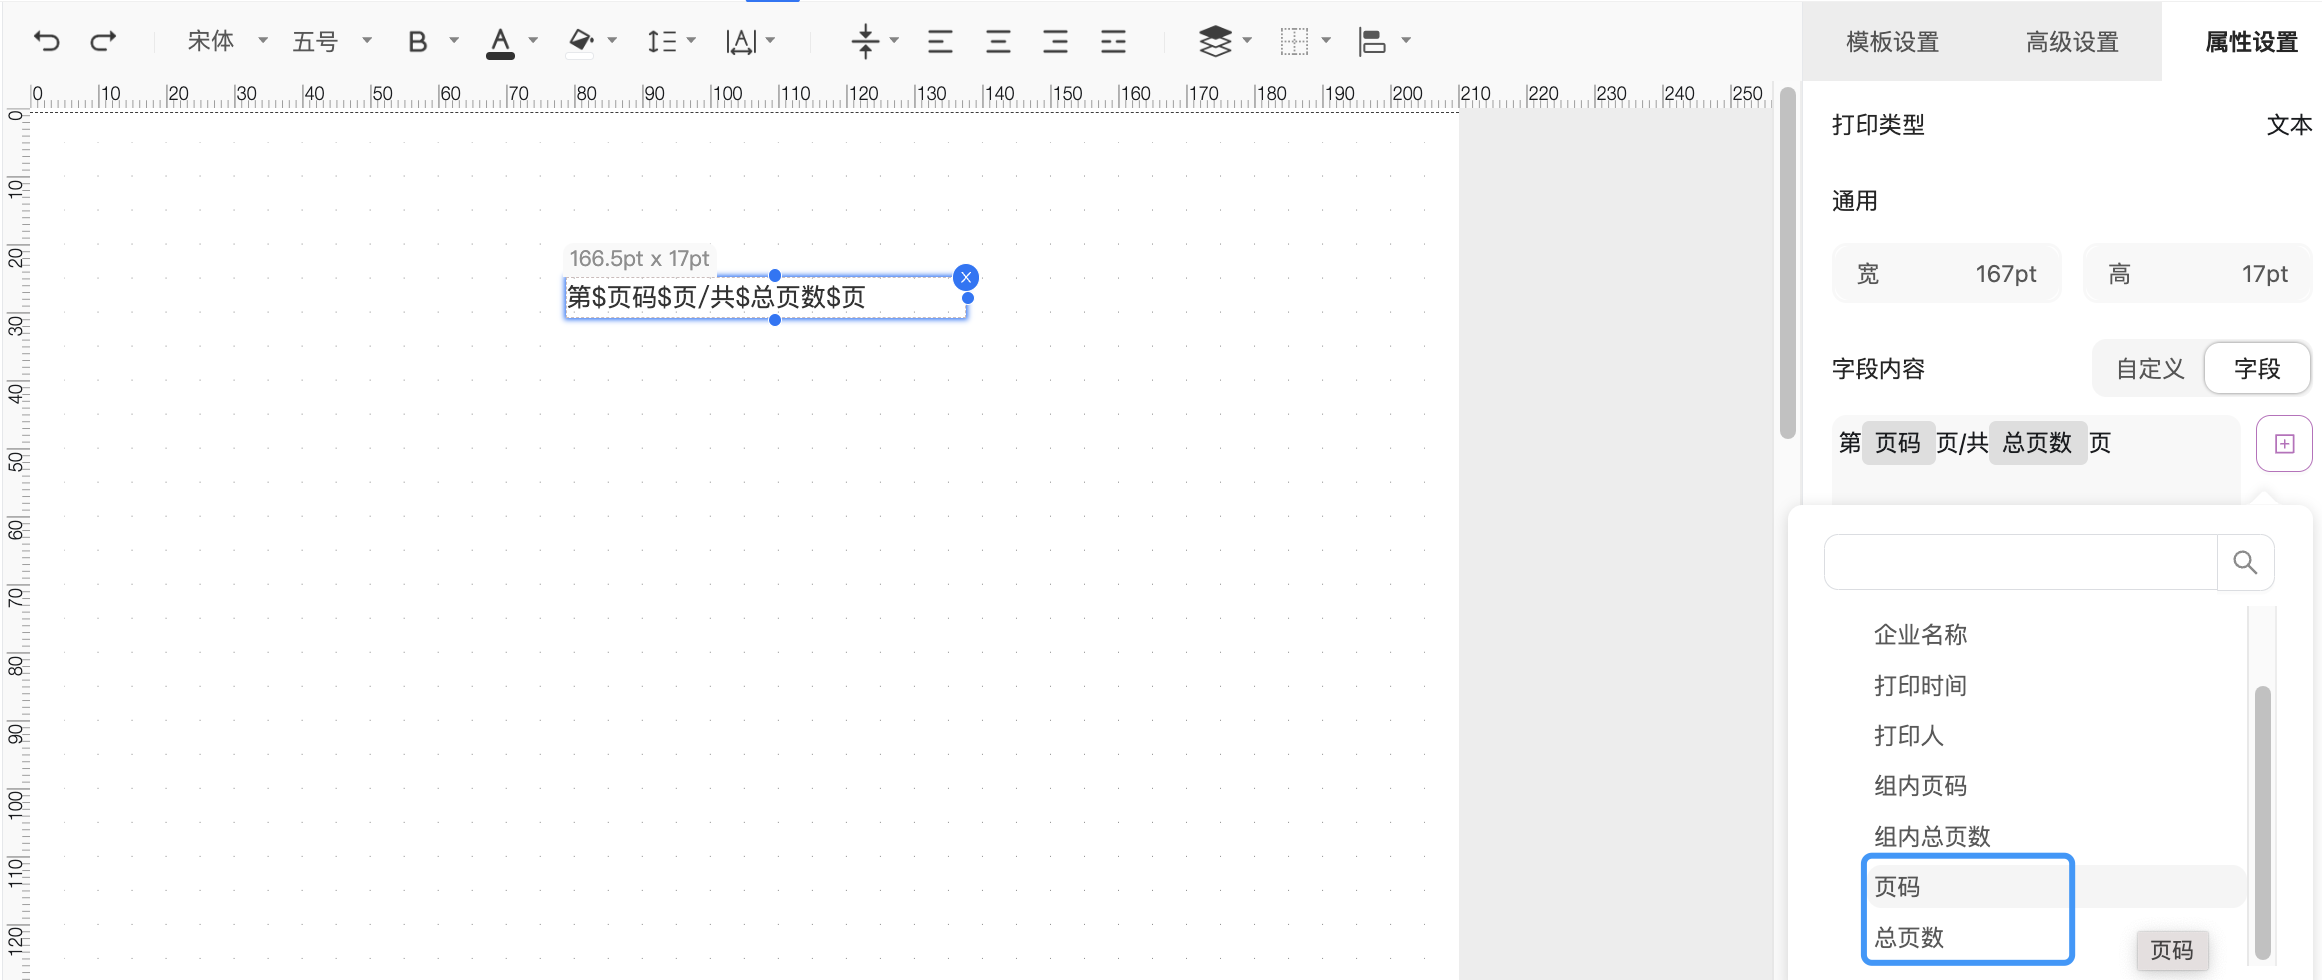This screenshot has width=2322, height=980.
Task: Open the font color dropdown arrow
Action: point(533,41)
